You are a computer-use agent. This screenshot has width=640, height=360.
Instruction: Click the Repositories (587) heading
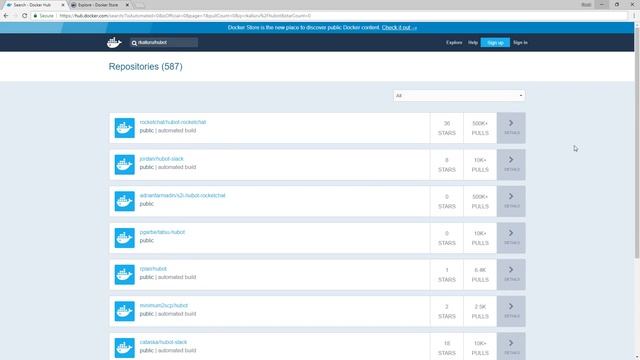[145, 67]
